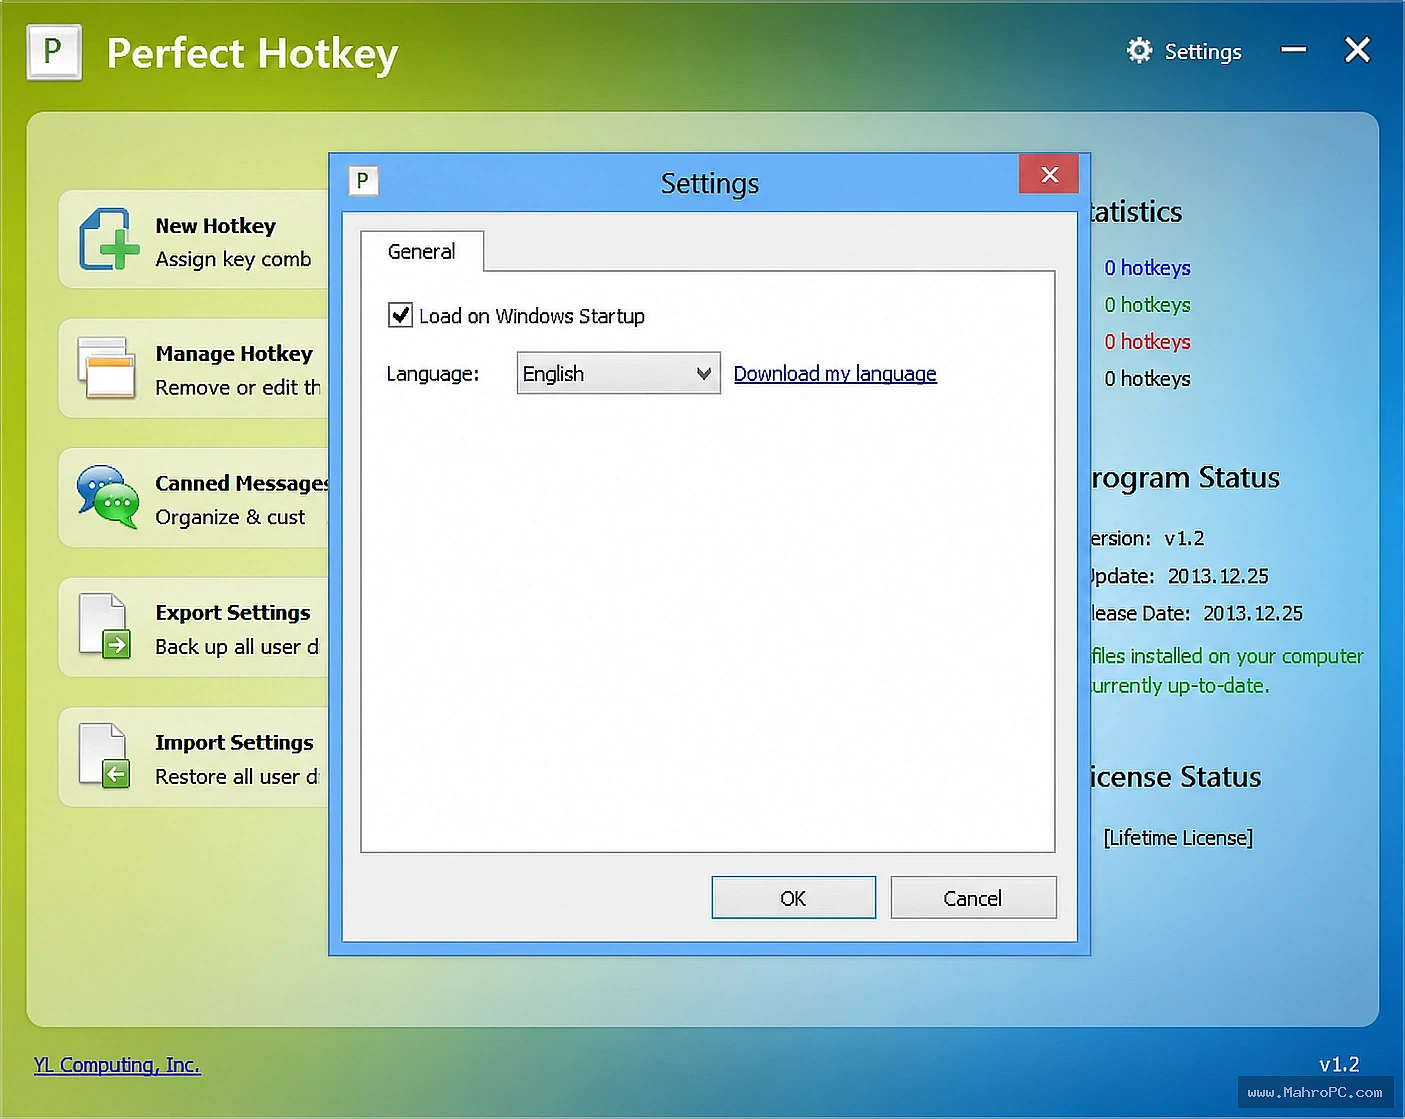This screenshot has width=1405, height=1119.
Task: Click the up-to-date green status message
Action: click(x=1227, y=671)
